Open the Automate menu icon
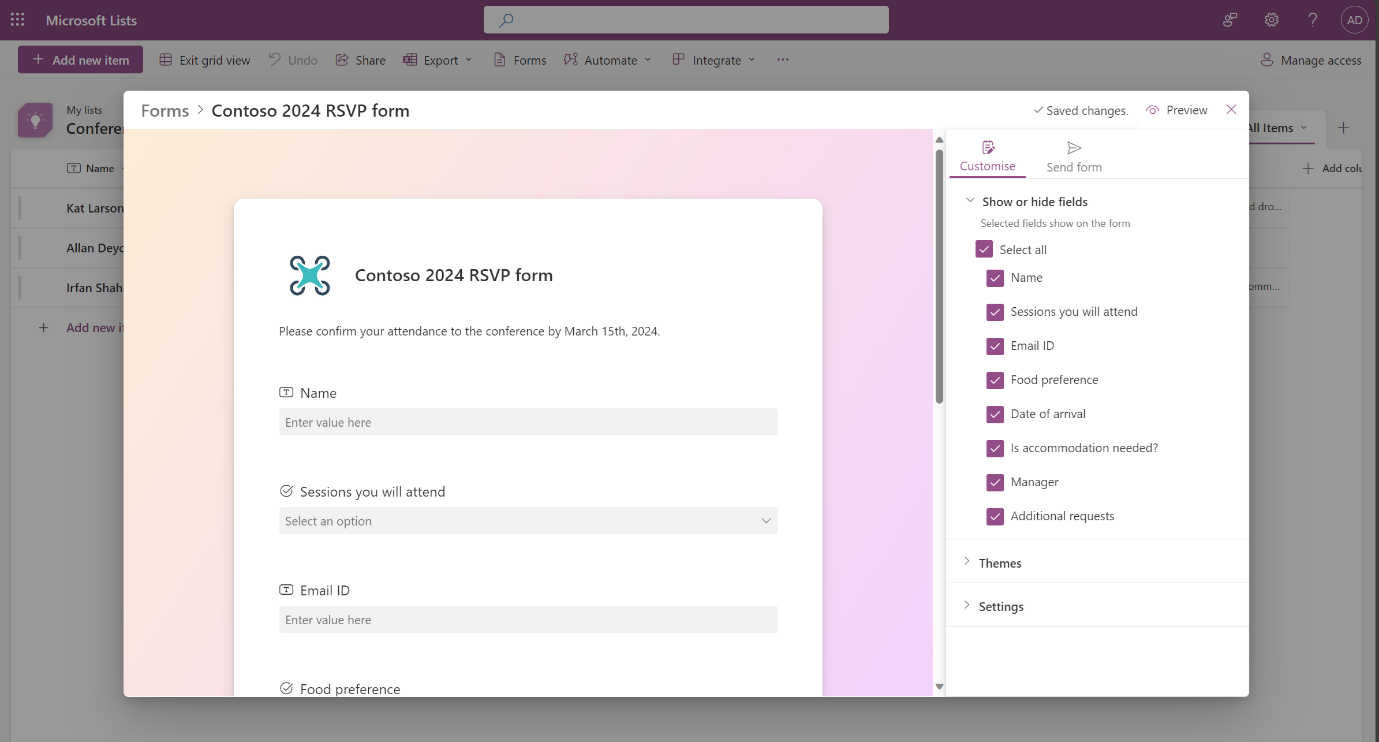 pyautogui.click(x=571, y=60)
